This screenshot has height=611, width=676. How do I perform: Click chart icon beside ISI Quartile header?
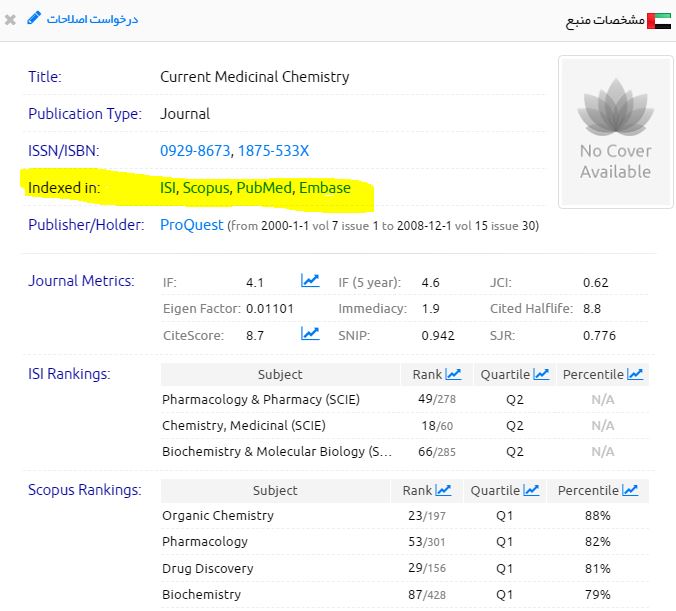tap(541, 374)
